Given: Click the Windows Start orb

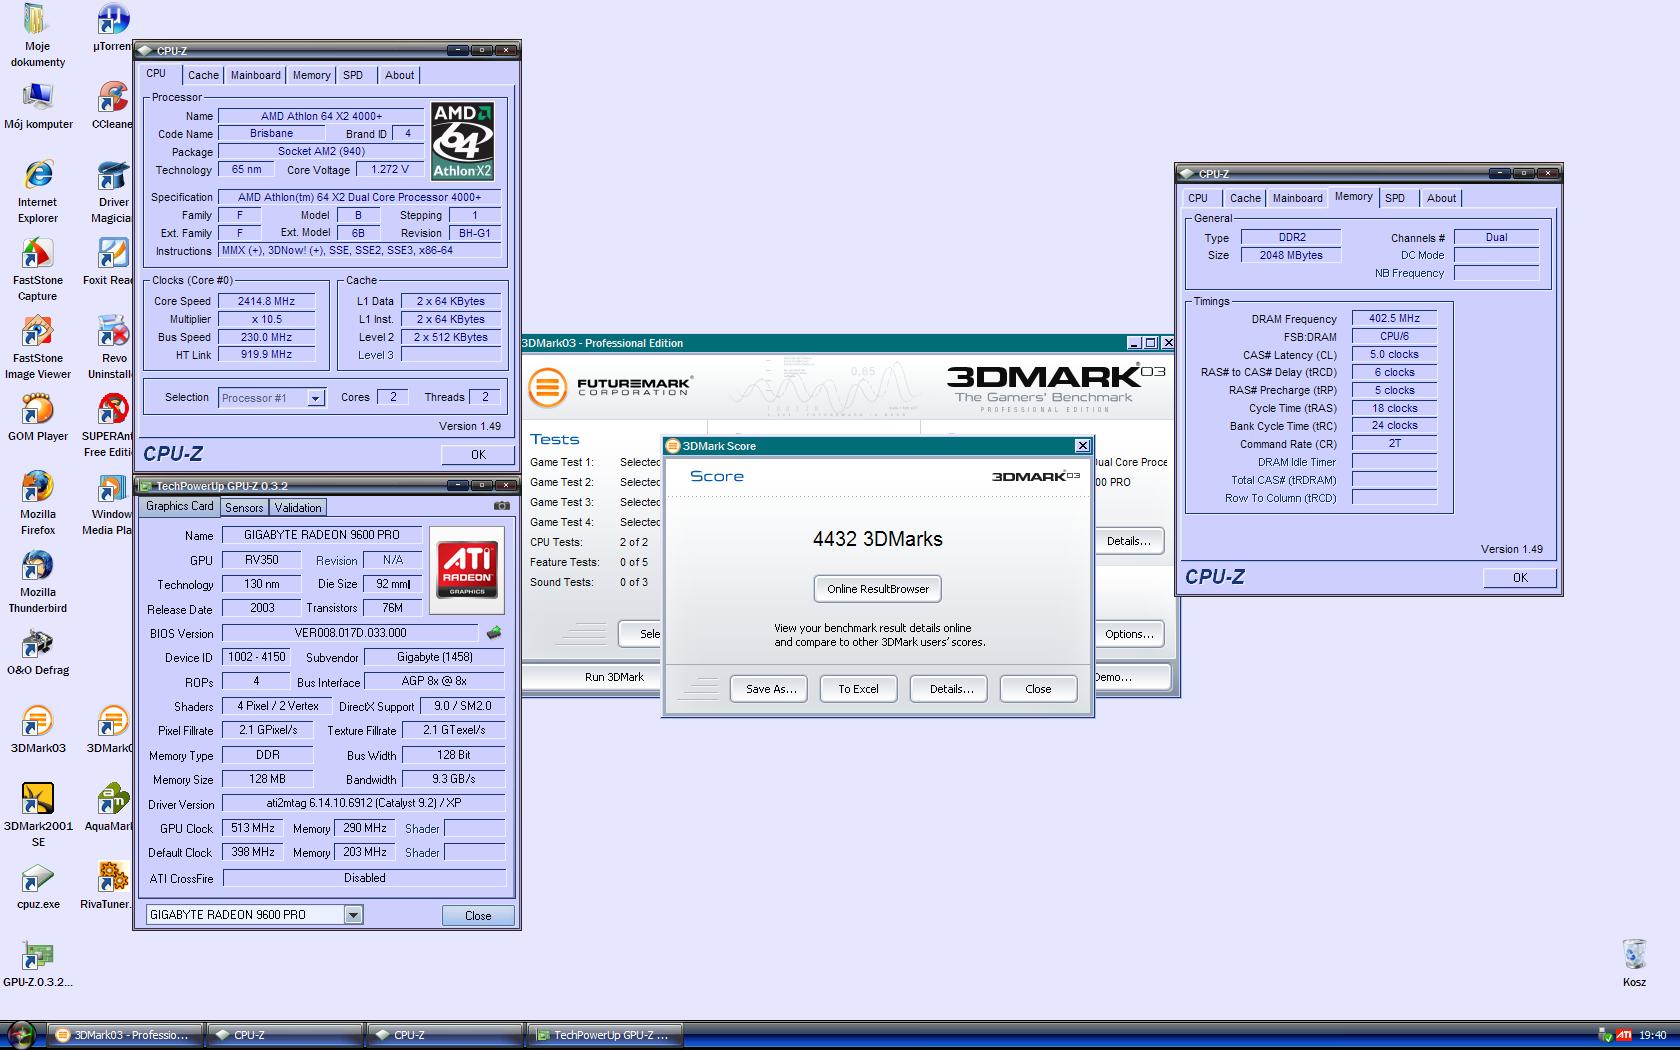Looking at the screenshot, I should 20,1035.
